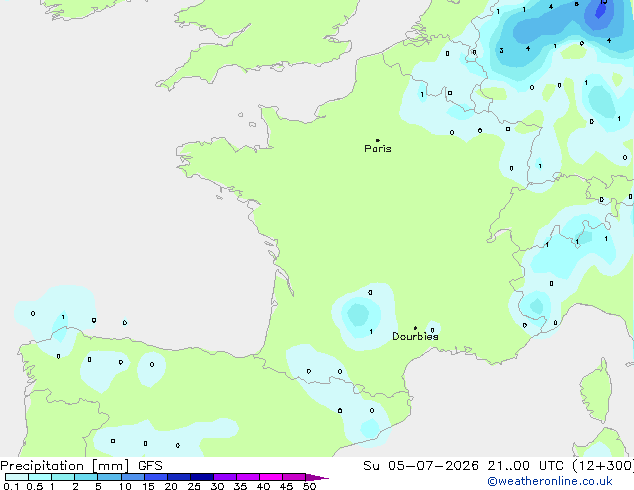Click the 'Precipitation [mm]' title text
This screenshot has height=490, width=634.
(x=65, y=466)
